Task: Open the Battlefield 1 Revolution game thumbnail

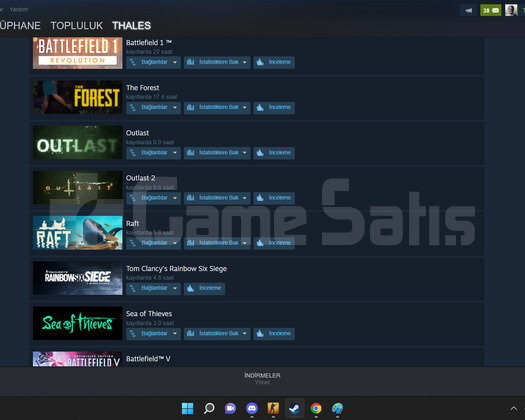Action: pos(78,53)
